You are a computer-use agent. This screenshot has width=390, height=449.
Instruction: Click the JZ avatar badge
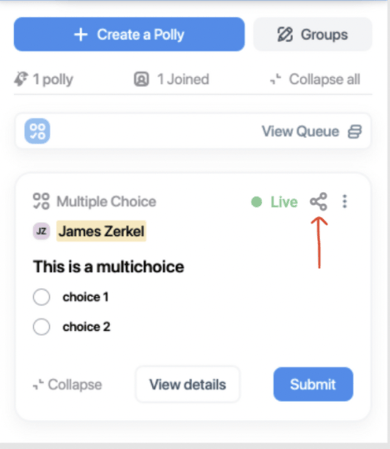pyautogui.click(x=41, y=231)
